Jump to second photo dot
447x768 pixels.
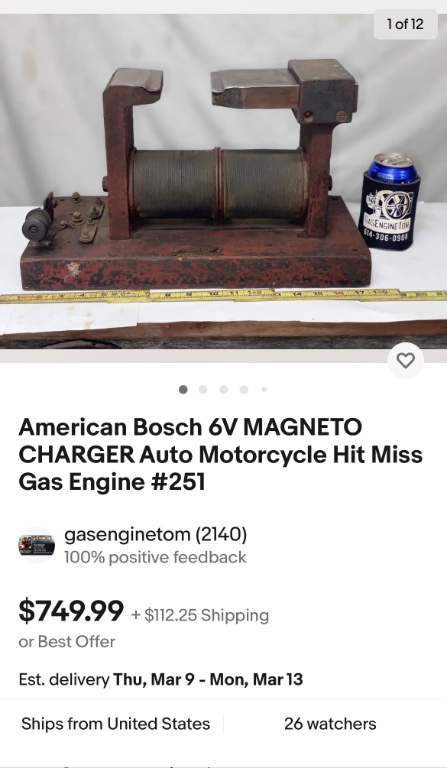pos(203,389)
